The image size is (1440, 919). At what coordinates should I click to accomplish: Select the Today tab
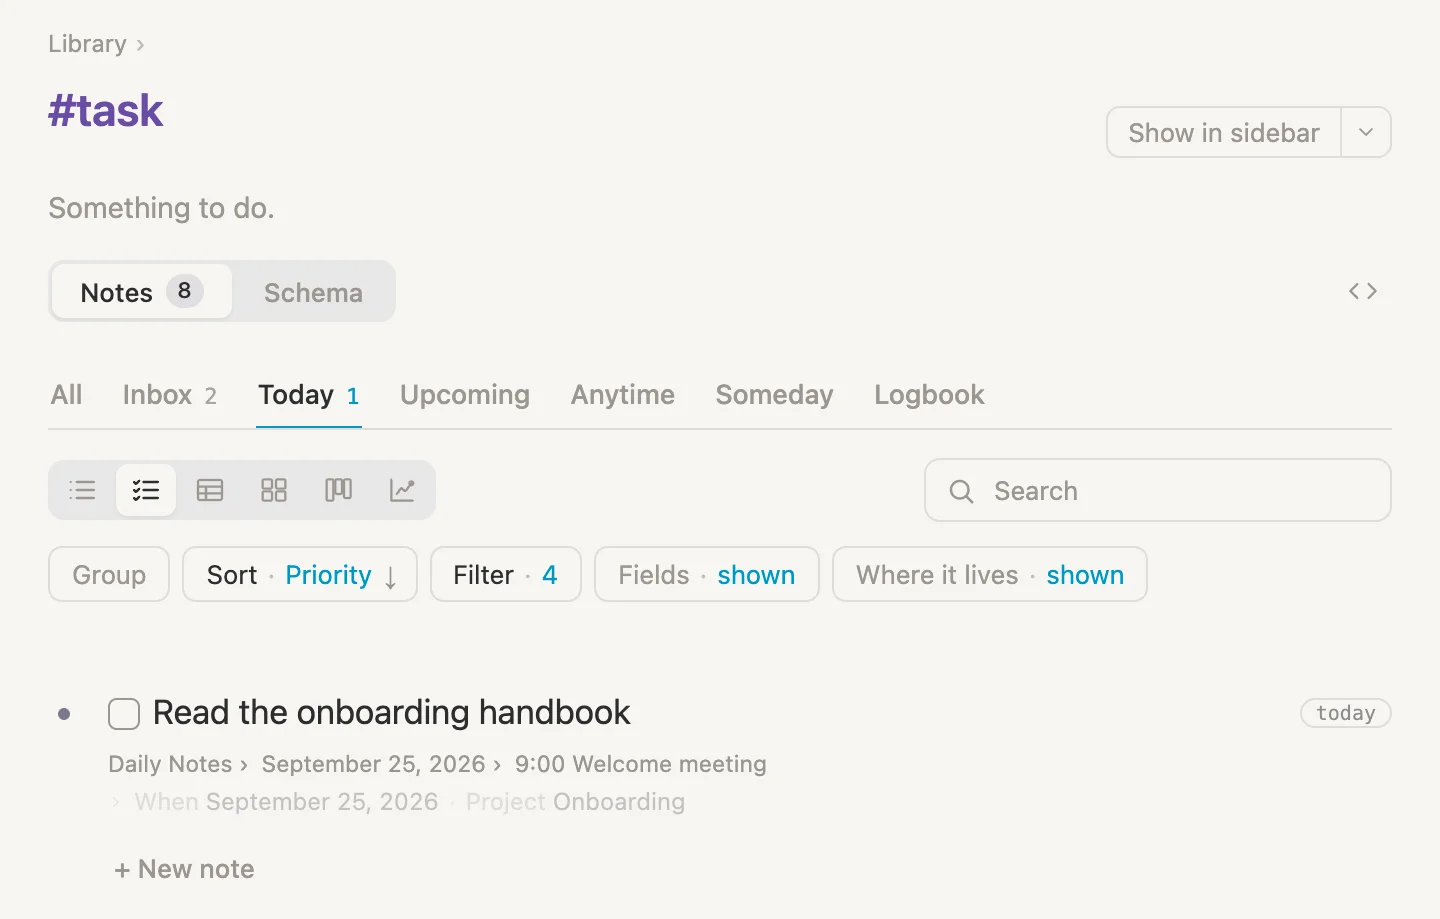pos(308,395)
